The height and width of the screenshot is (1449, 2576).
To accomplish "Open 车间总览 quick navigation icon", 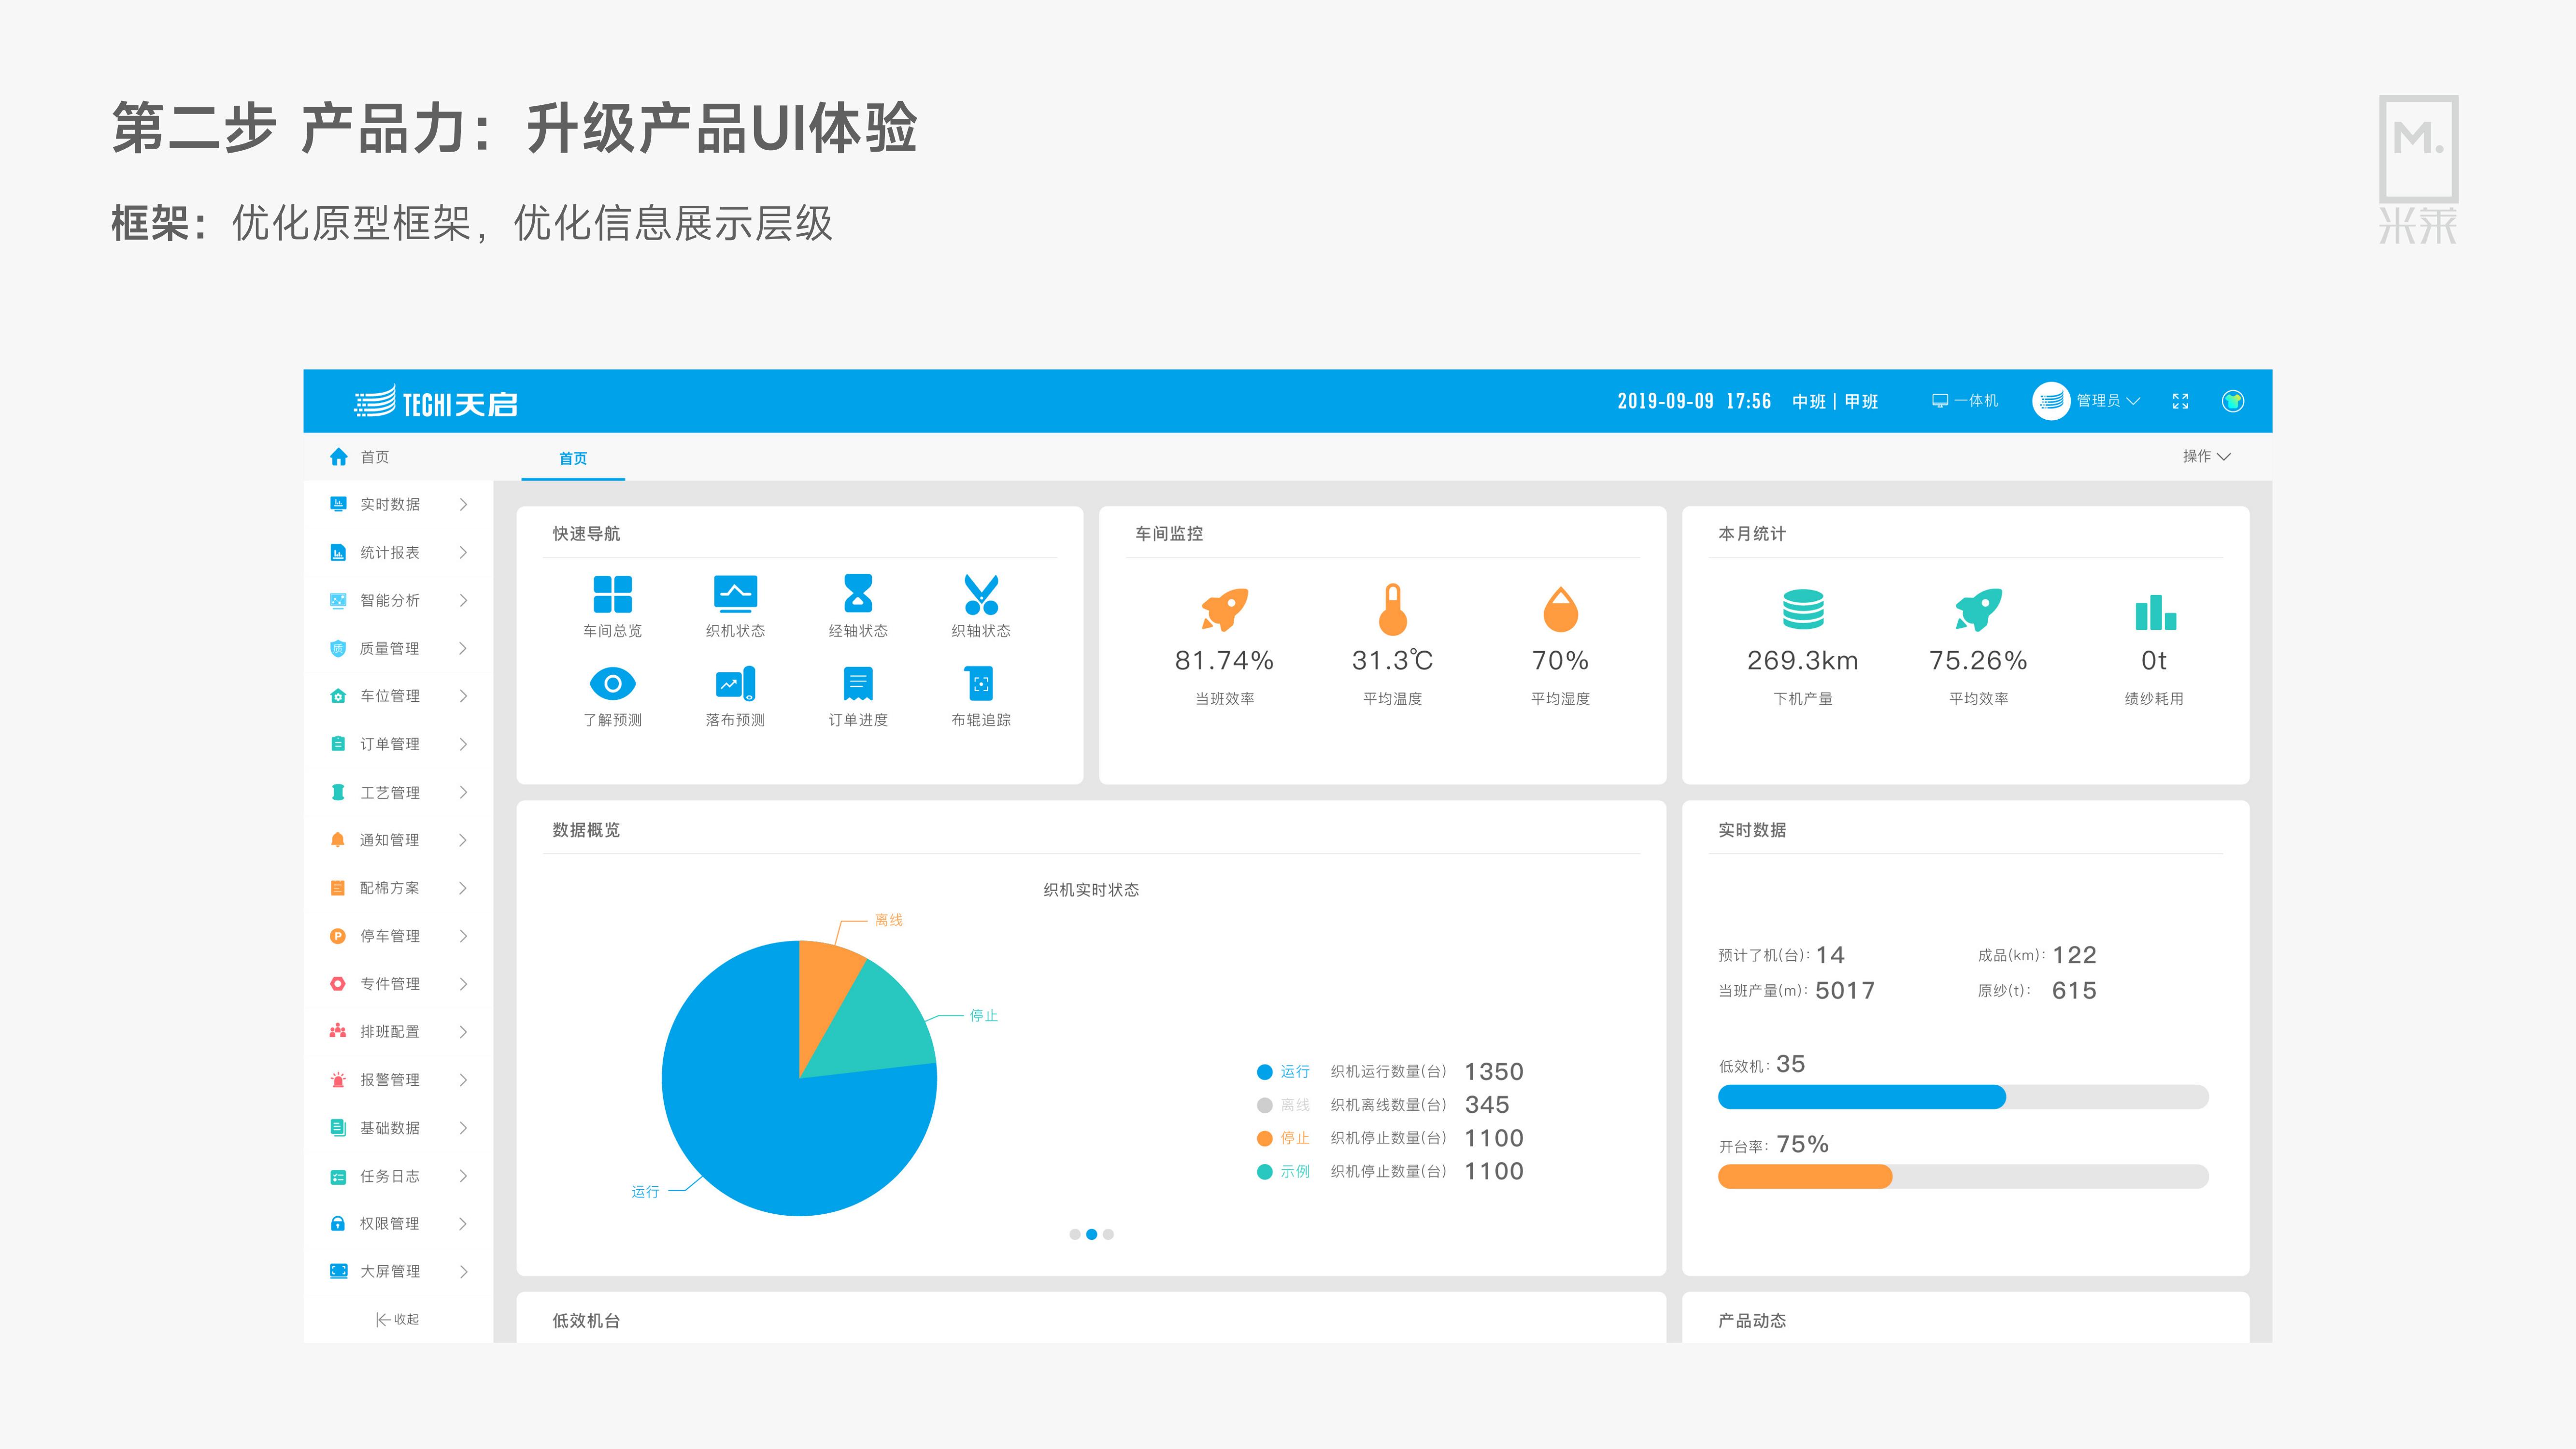I will (x=612, y=594).
